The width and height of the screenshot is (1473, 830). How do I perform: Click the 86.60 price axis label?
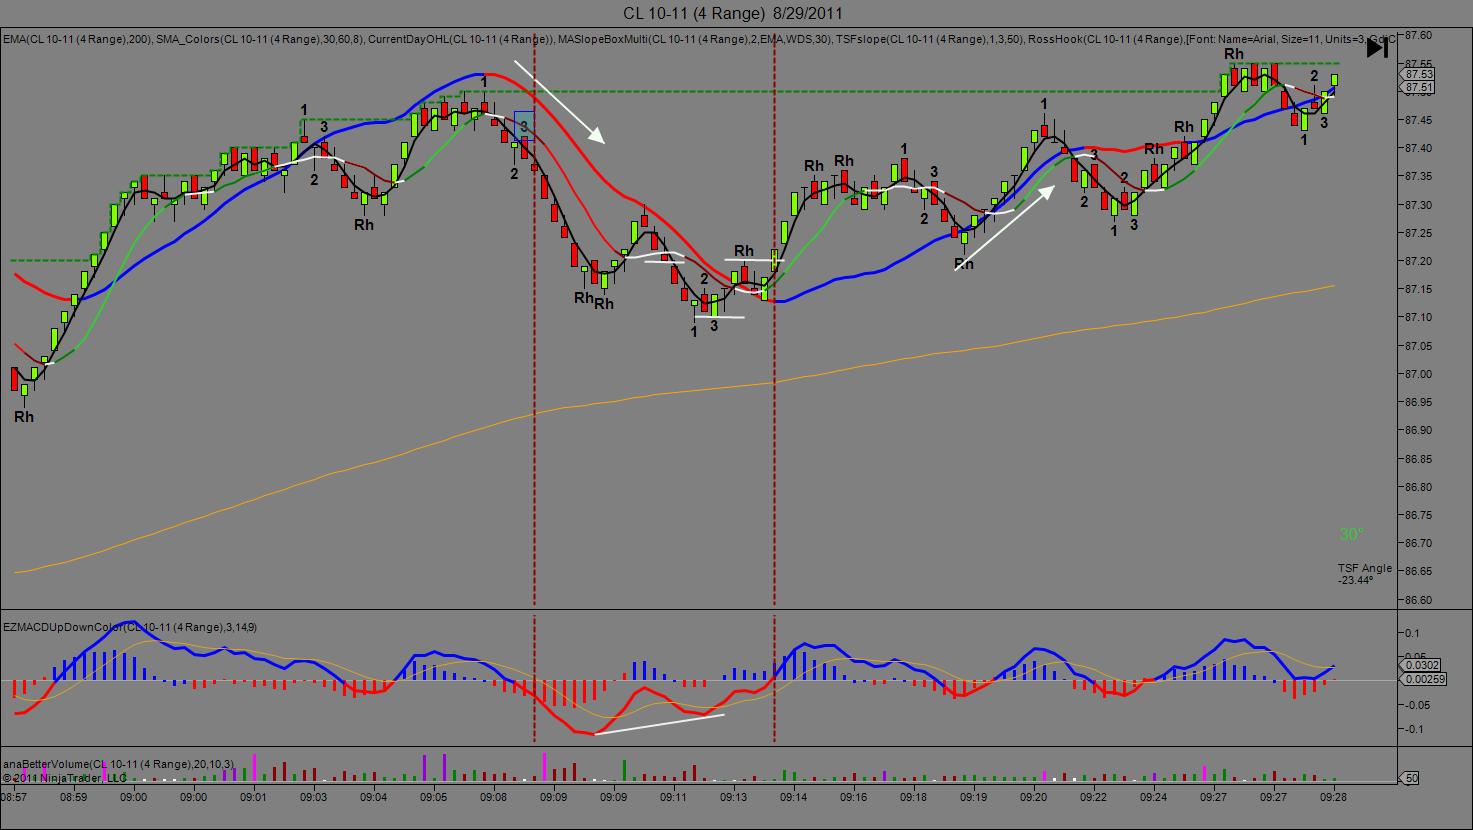[1419, 600]
